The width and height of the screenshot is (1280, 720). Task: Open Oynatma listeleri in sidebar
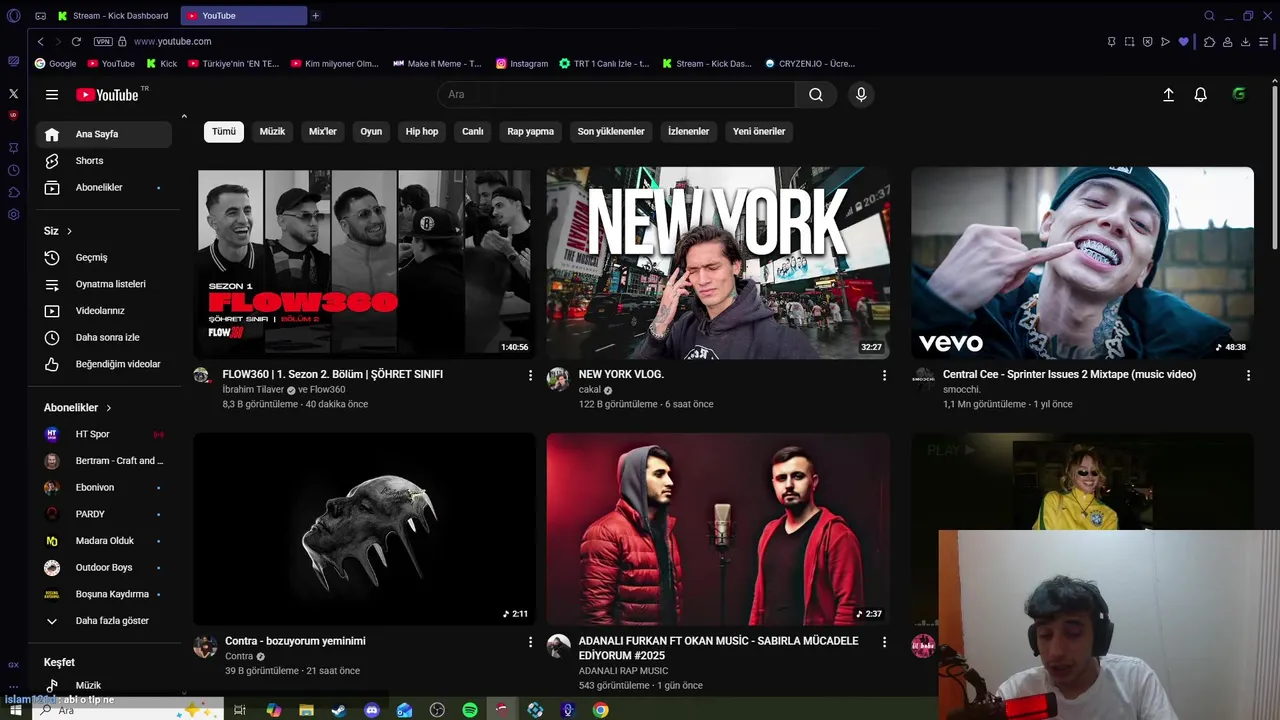point(105,284)
